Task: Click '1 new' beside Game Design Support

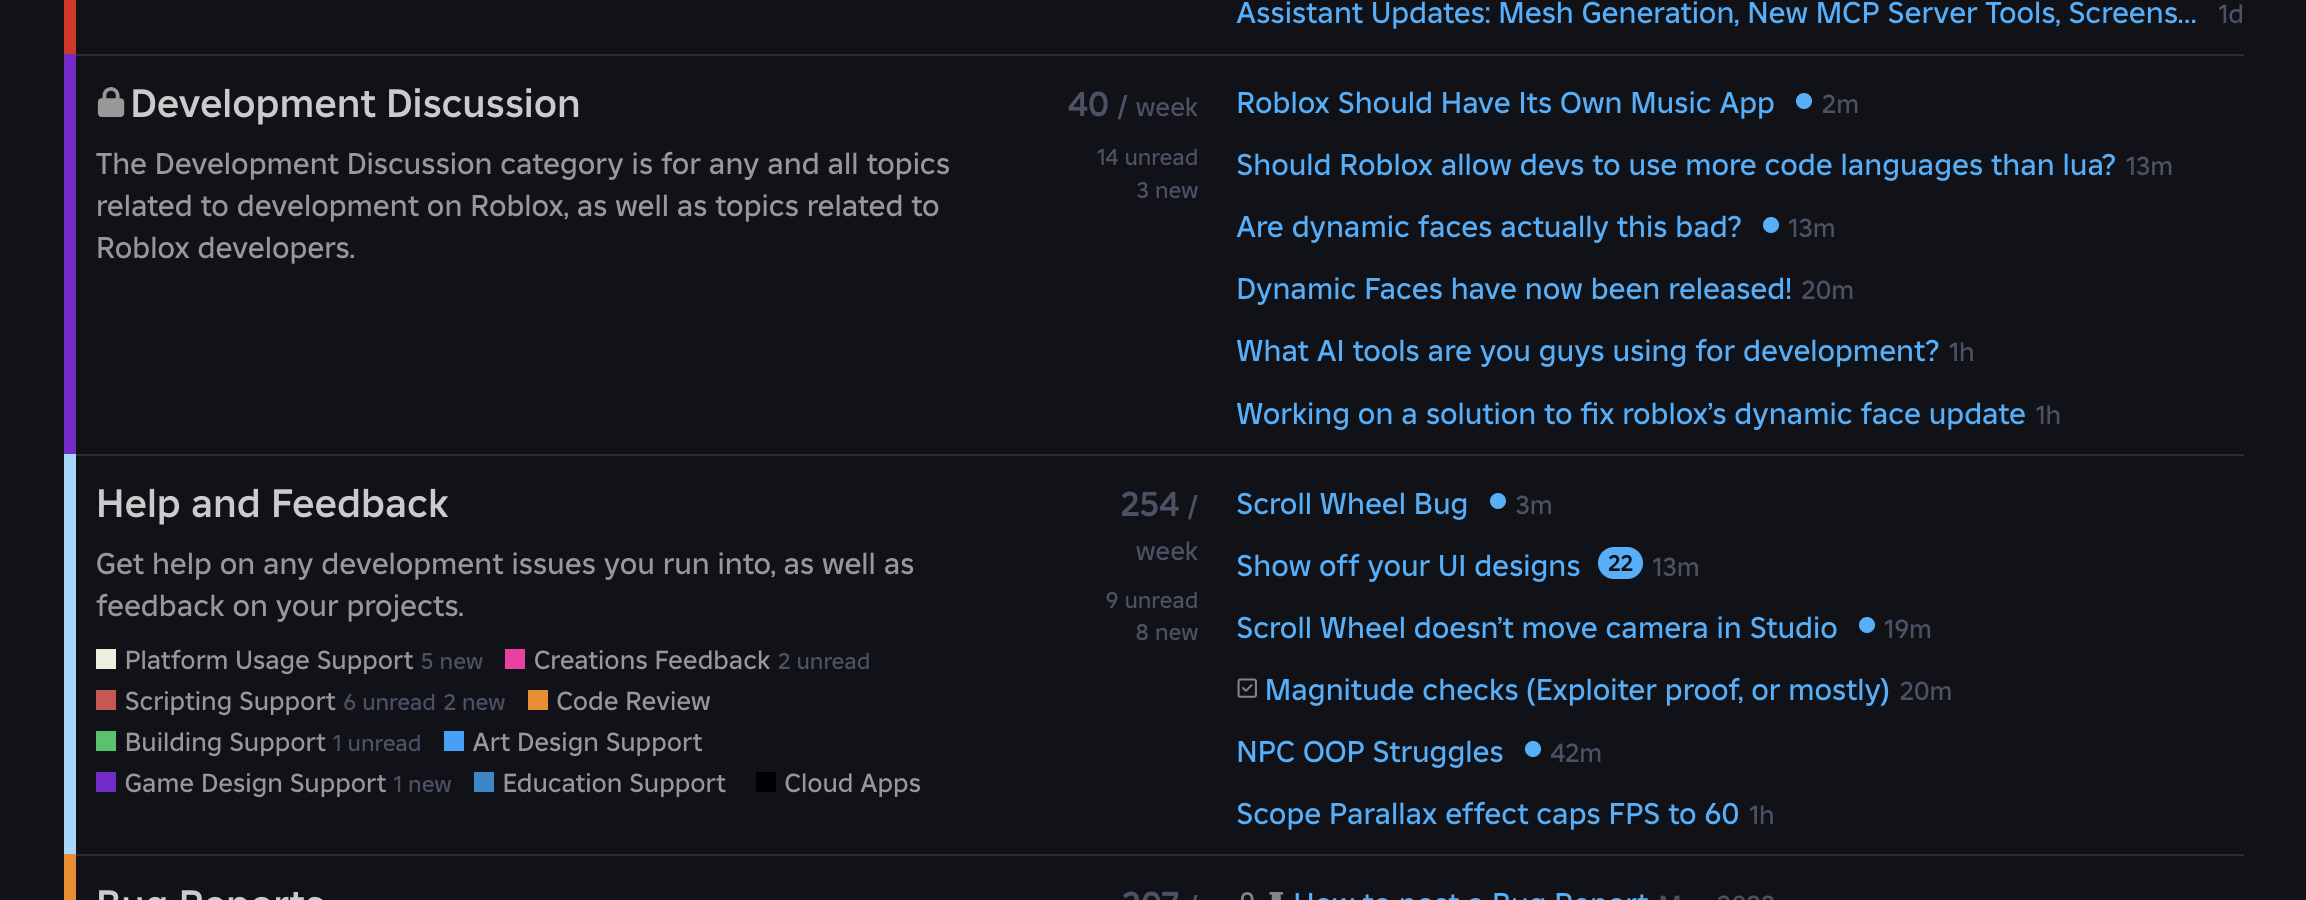Action: pos(422,785)
